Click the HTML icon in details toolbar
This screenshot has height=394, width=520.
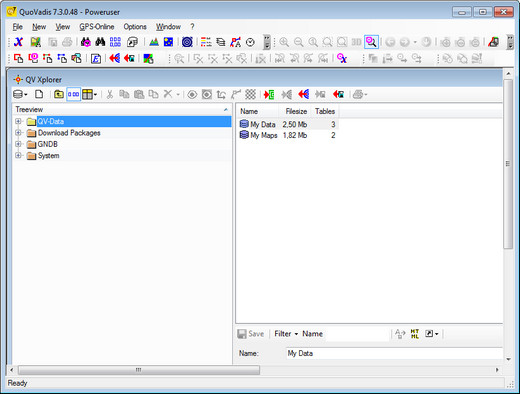[415, 334]
